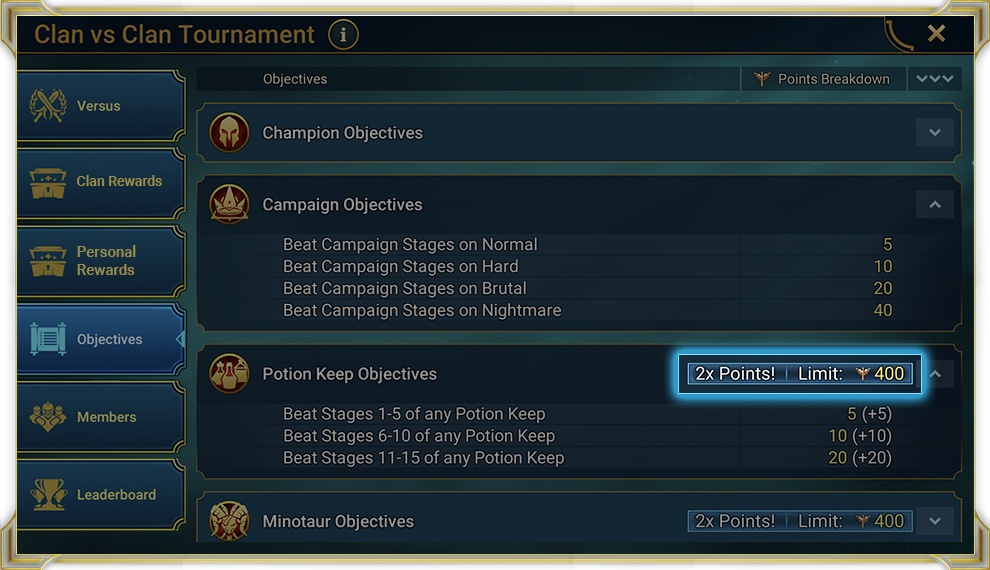Click the Champion Objectives helmet icon
The image size is (990, 570).
coord(230,132)
